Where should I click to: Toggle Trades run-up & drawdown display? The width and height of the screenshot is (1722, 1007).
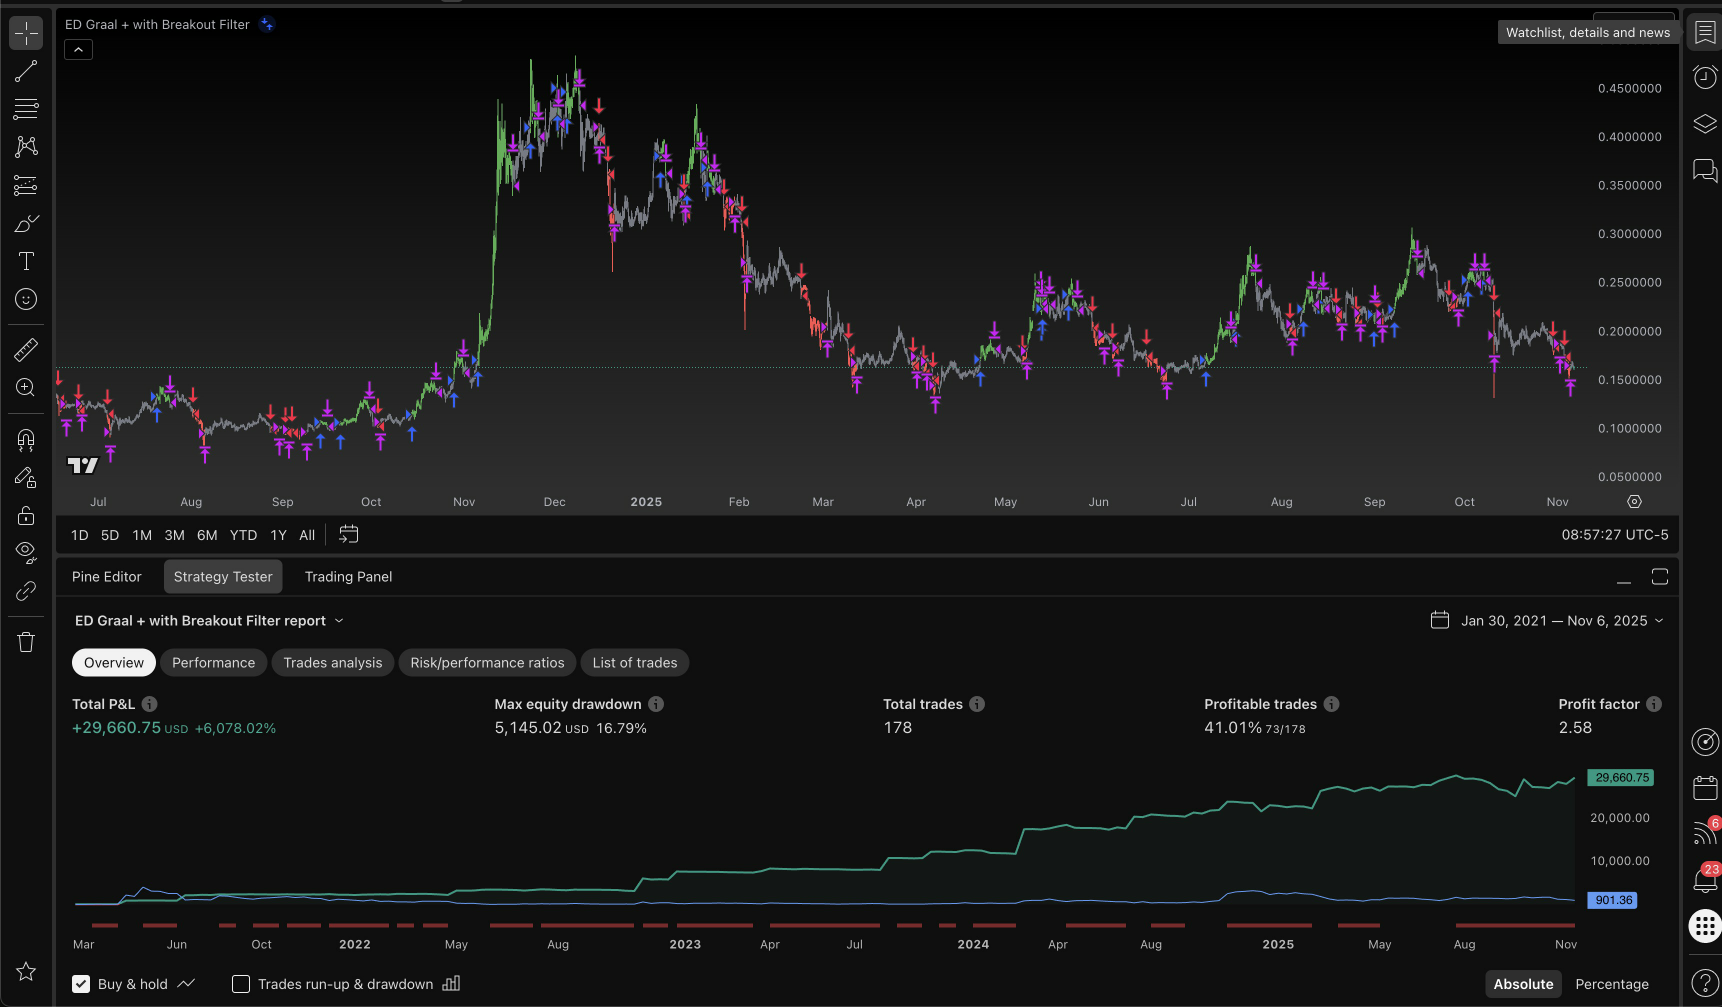240,984
